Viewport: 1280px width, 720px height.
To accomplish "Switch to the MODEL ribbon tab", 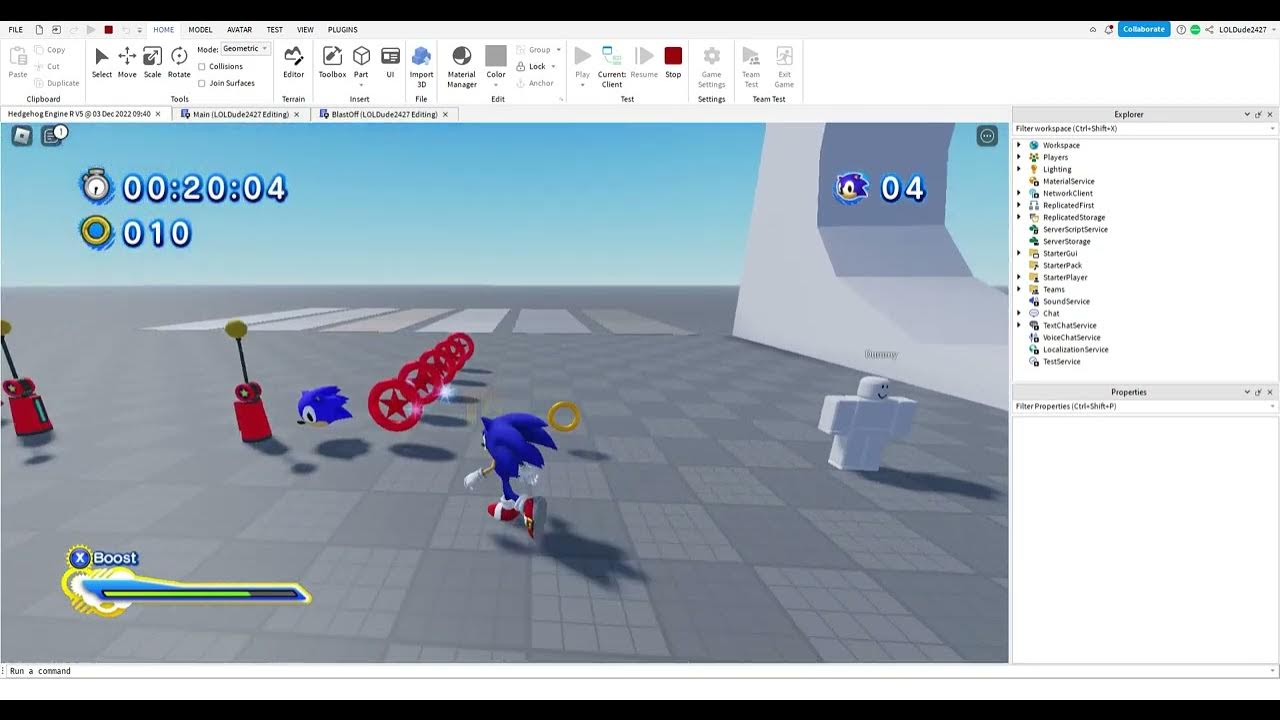I will pos(200,30).
